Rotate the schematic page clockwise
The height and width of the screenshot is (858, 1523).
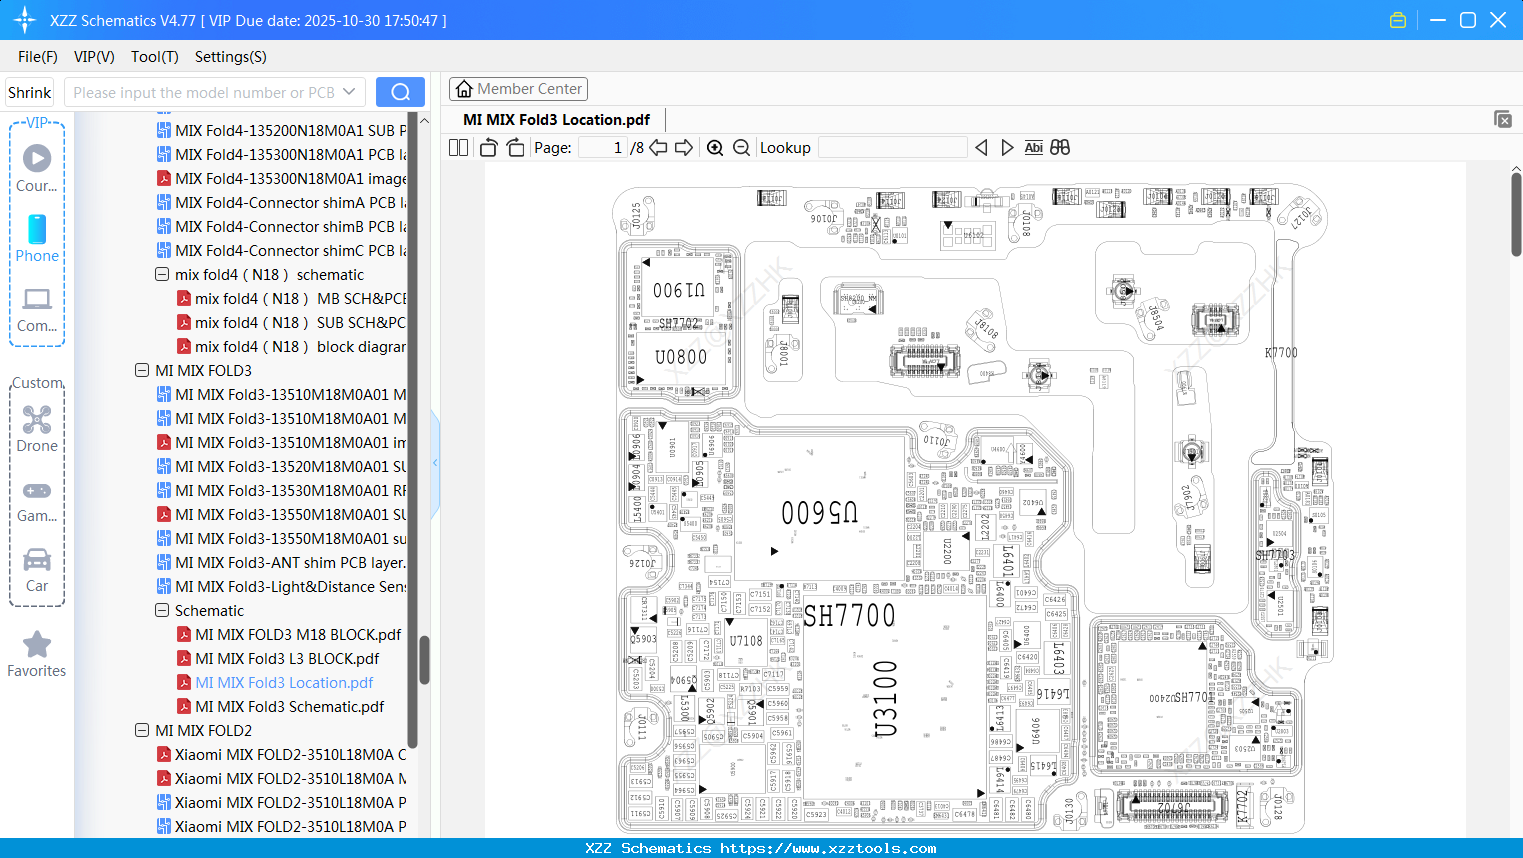[514, 147]
